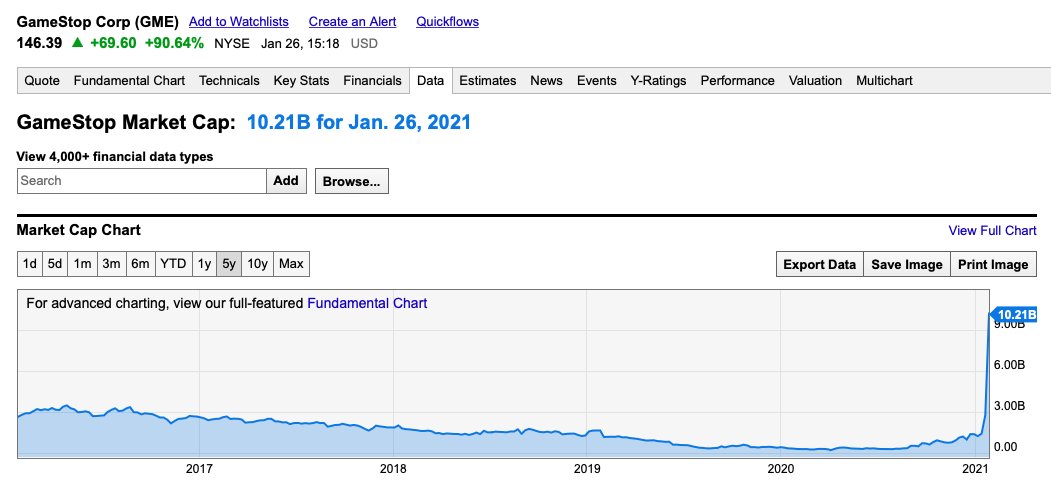Select the Technicals tab
Viewport: 1051px width, 488px height.
click(x=229, y=80)
